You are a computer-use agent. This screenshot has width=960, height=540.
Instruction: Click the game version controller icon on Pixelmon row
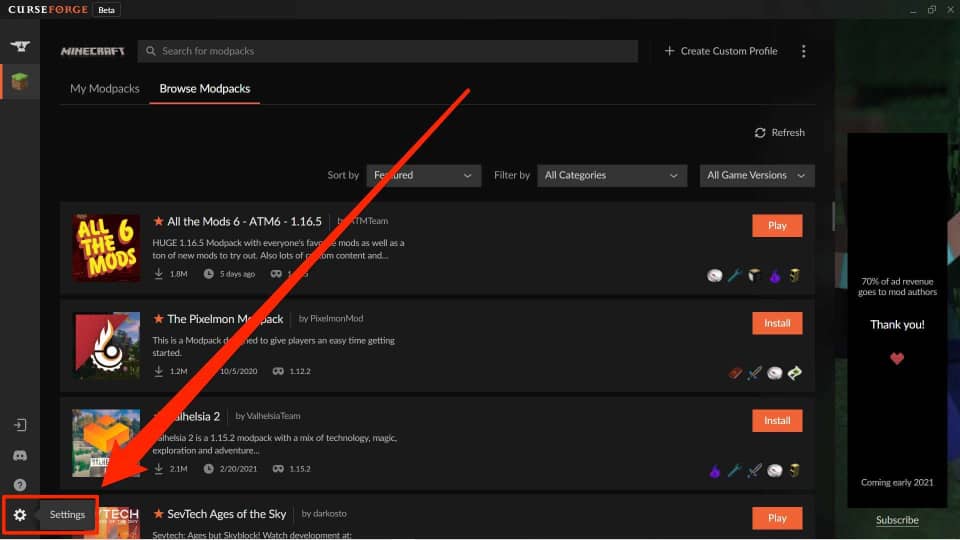[278, 371]
